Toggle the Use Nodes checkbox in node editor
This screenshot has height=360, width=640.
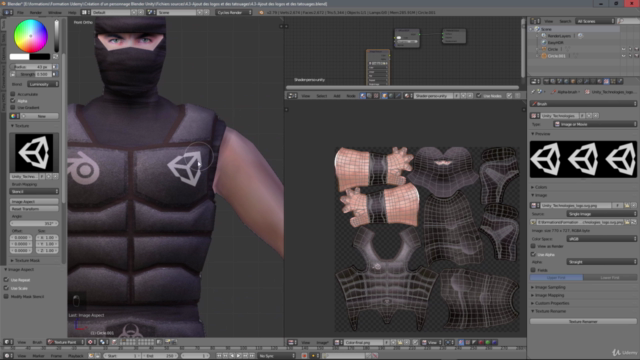tap(479, 96)
